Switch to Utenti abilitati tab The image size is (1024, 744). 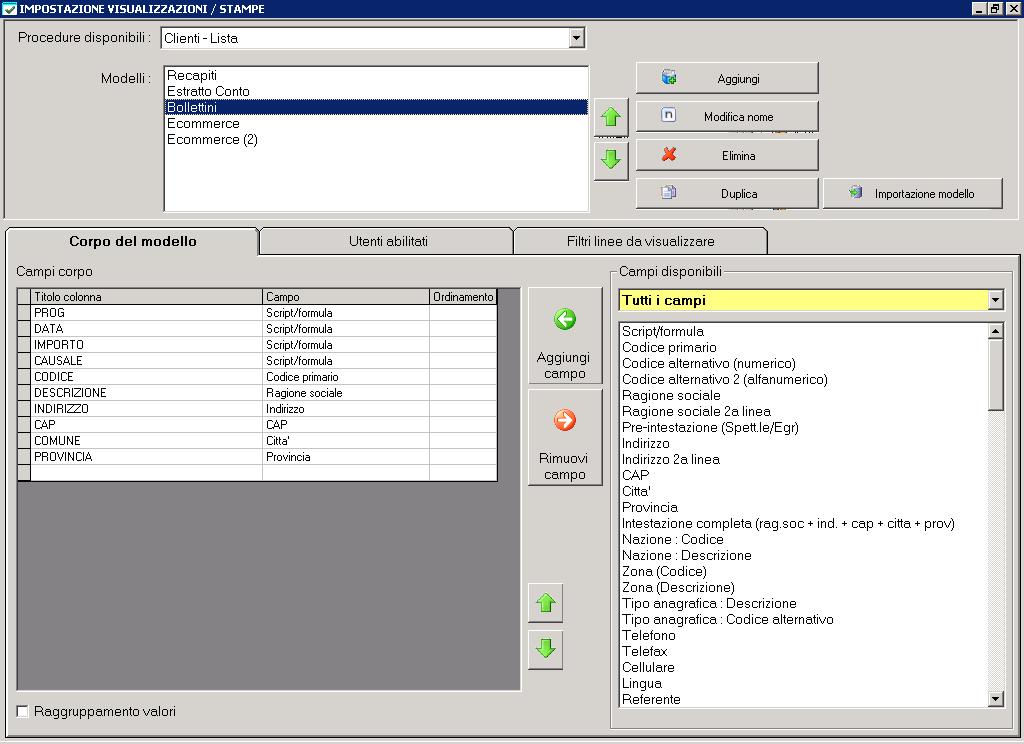tap(388, 241)
